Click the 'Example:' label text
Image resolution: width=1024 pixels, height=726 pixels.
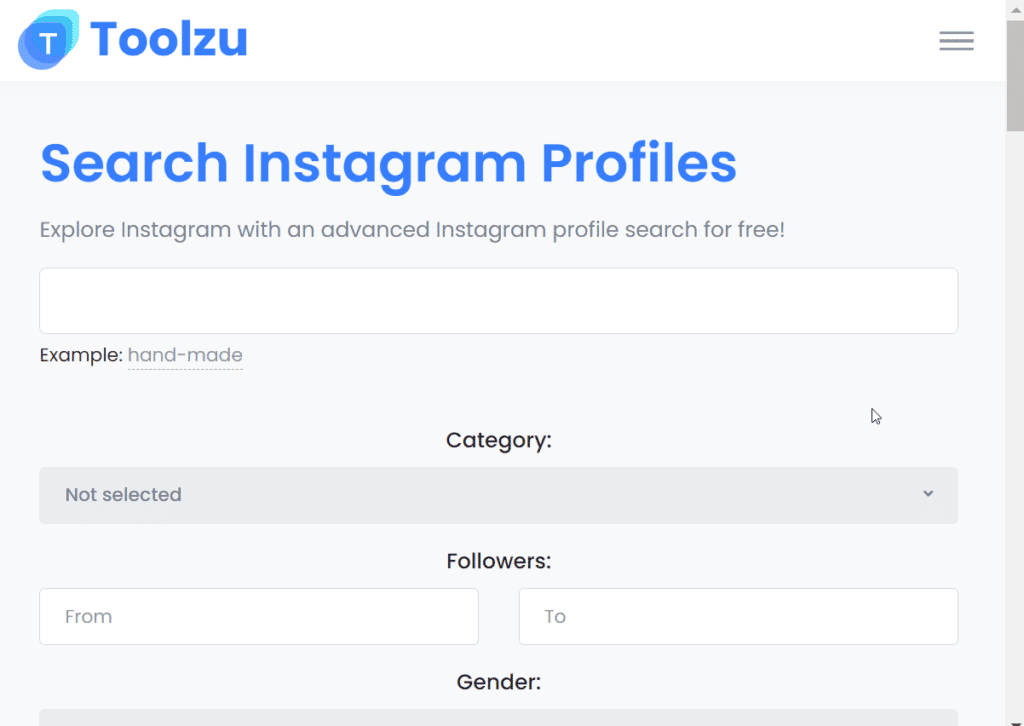[81, 355]
